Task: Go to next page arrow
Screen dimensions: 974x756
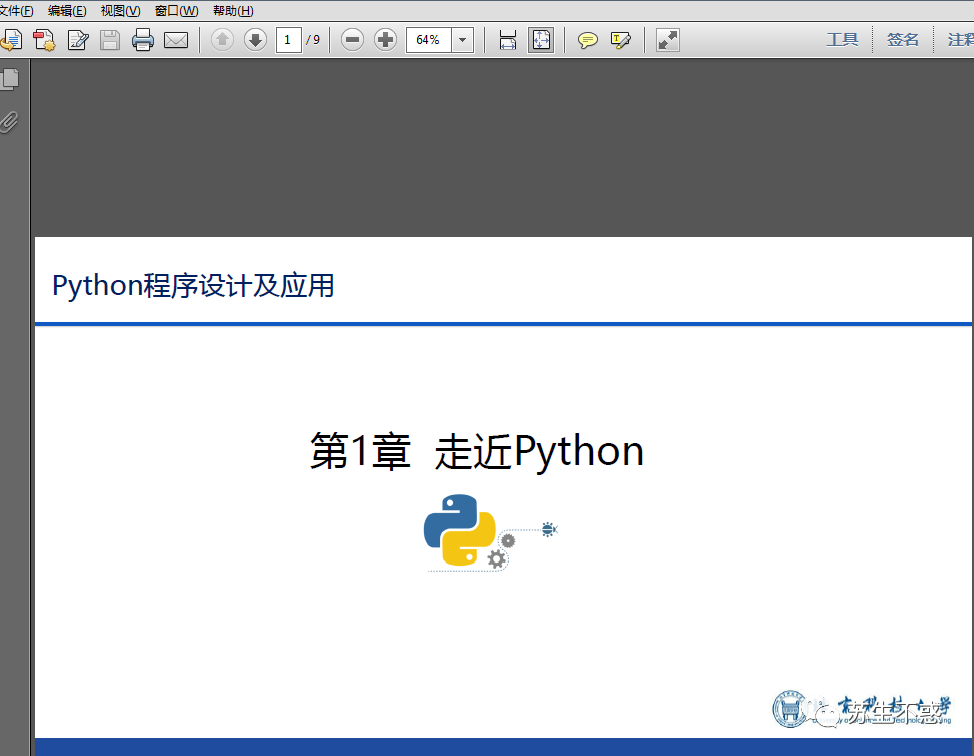Action: point(255,40)
